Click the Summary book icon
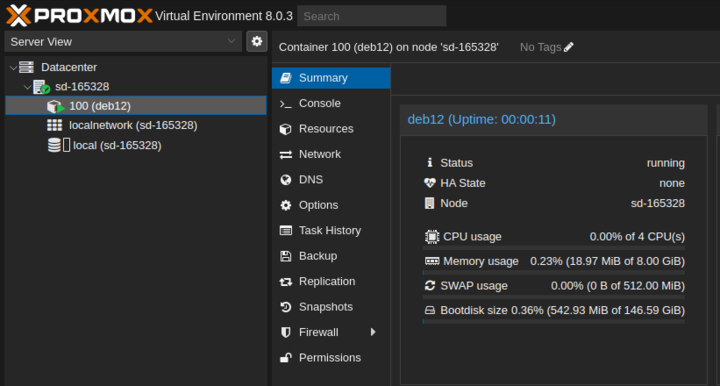 coord(286,78)
